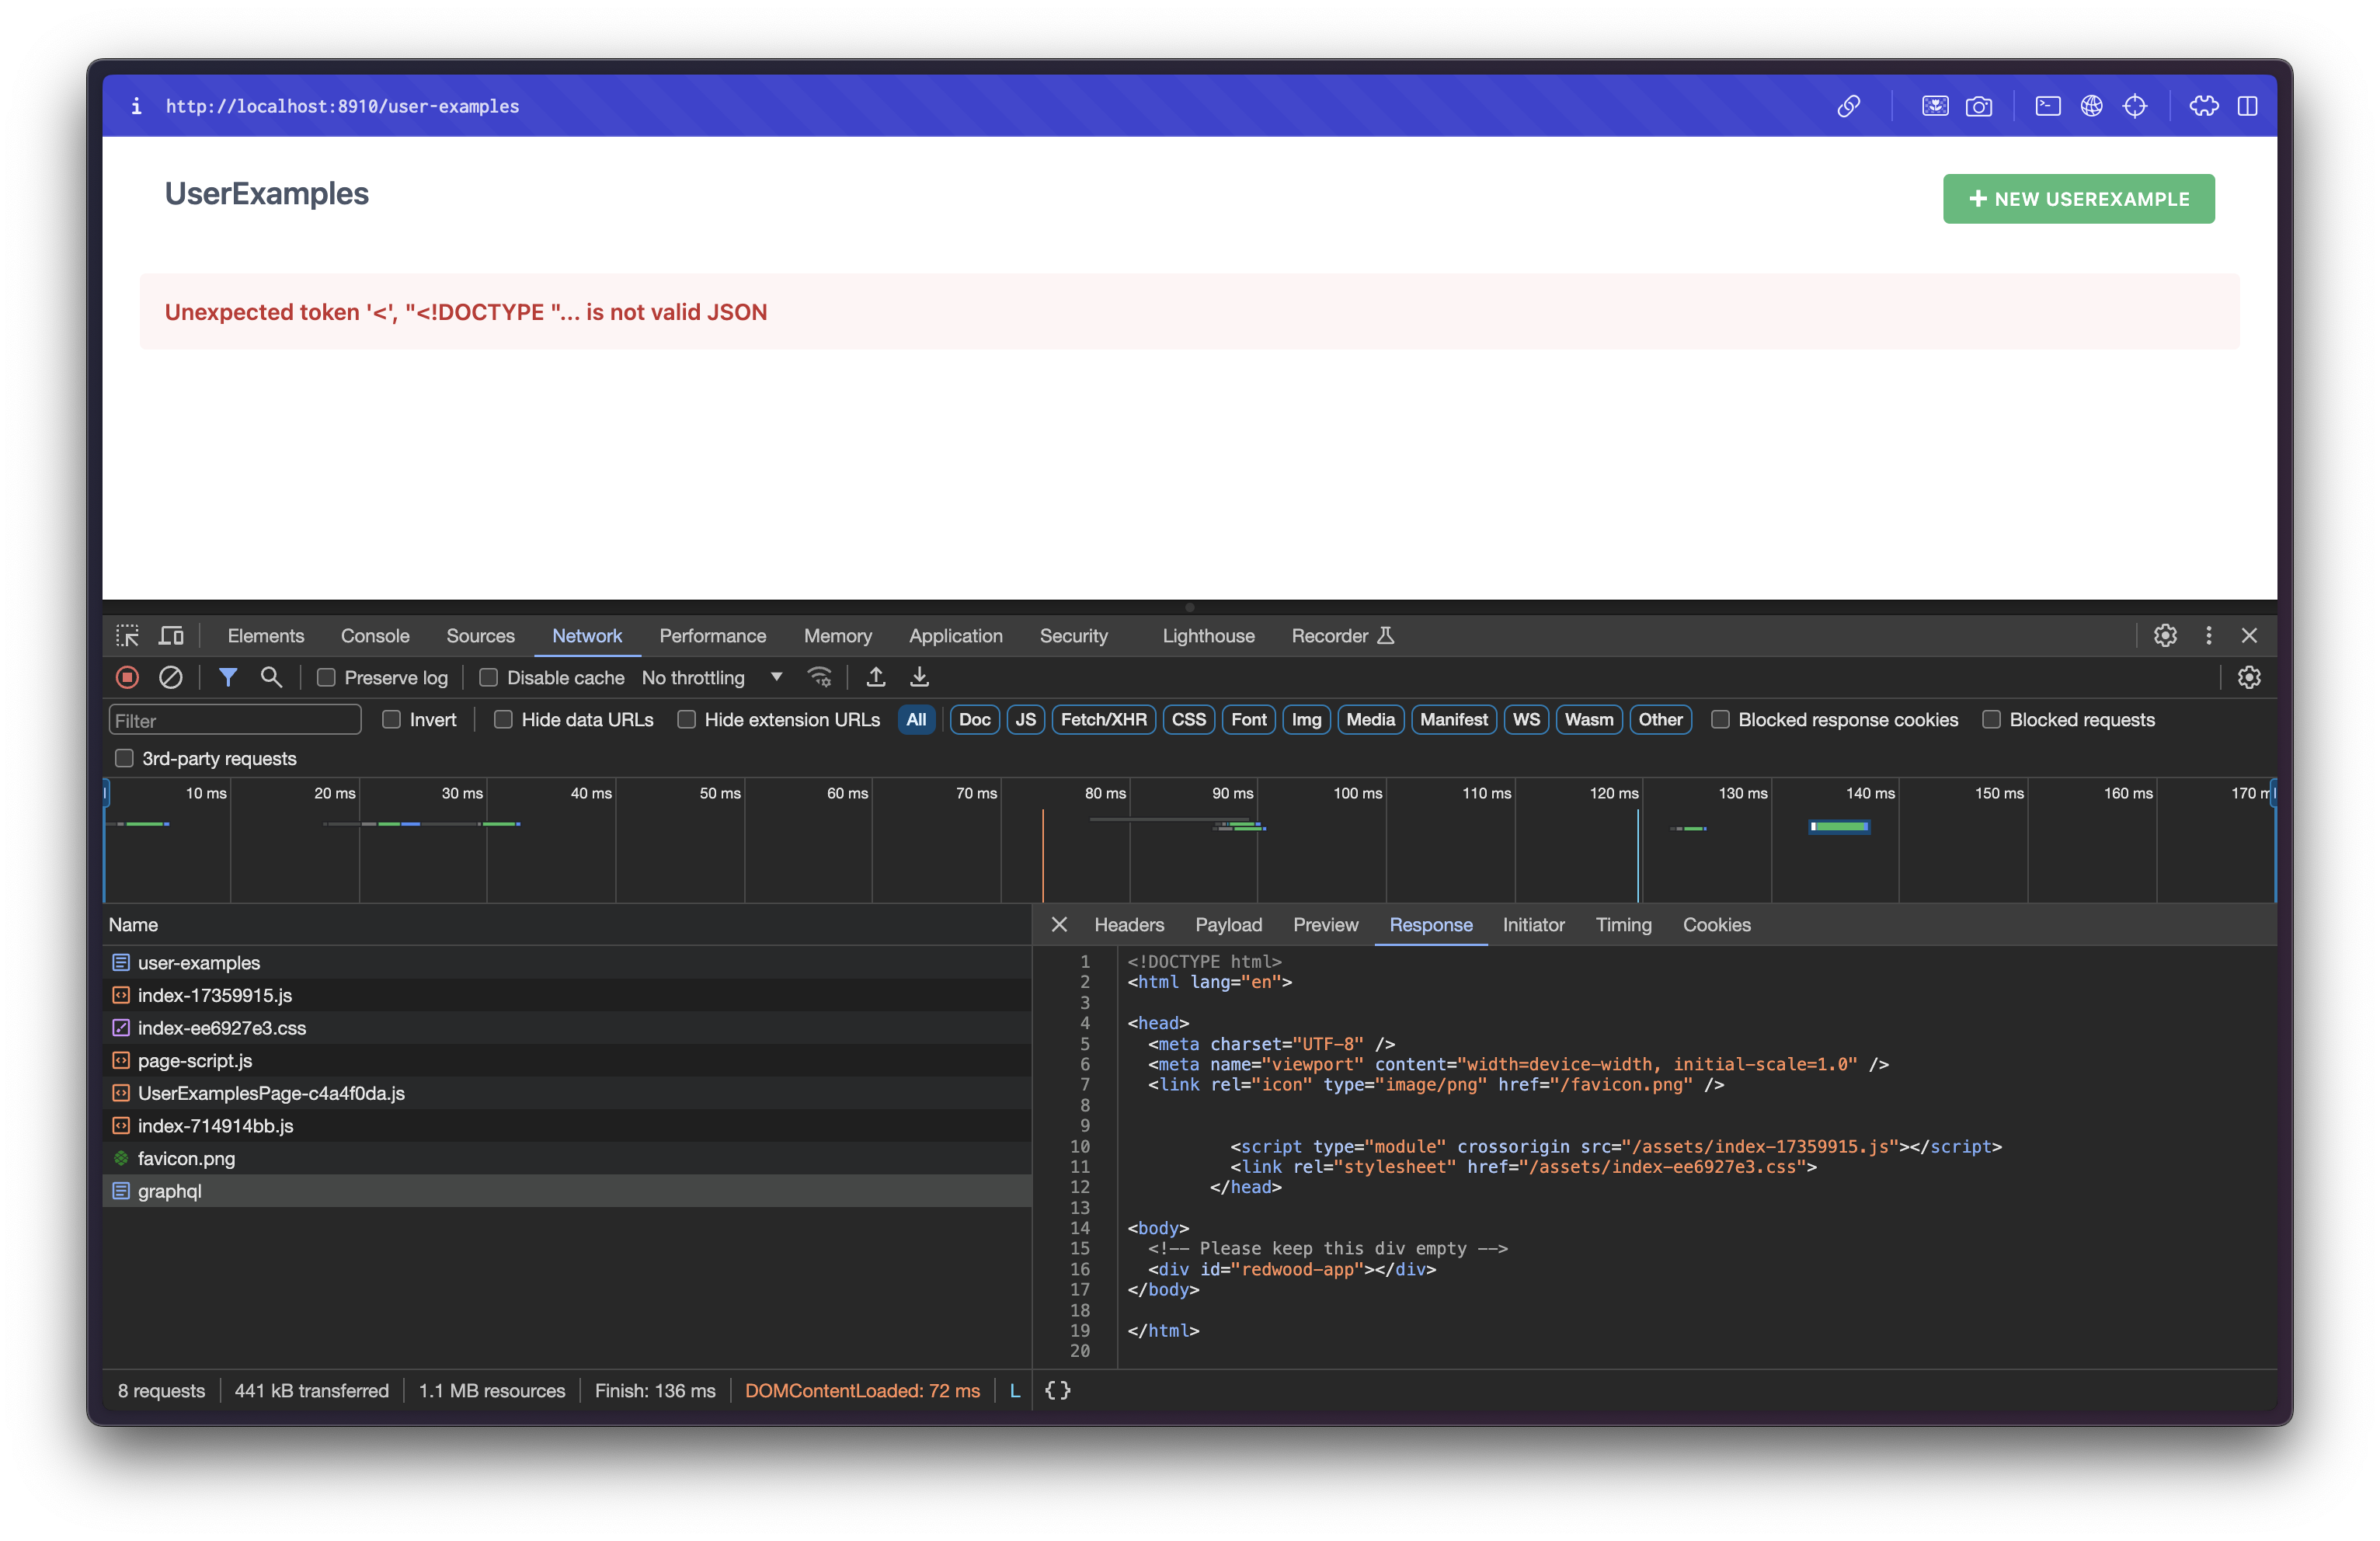Open the Preview tab
Image resolution: width=2380 pixels, height=1541 pixels.
click(x=1325, y=925)
